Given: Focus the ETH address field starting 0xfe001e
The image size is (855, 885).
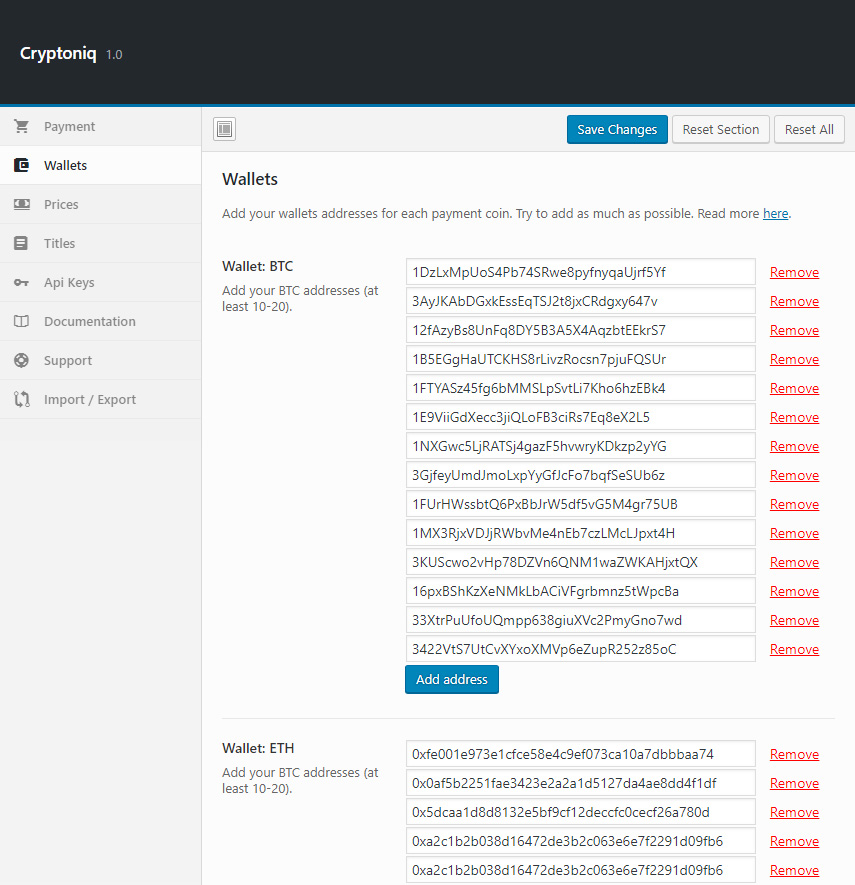Looking at the screenshot, I should click(580, 754).
